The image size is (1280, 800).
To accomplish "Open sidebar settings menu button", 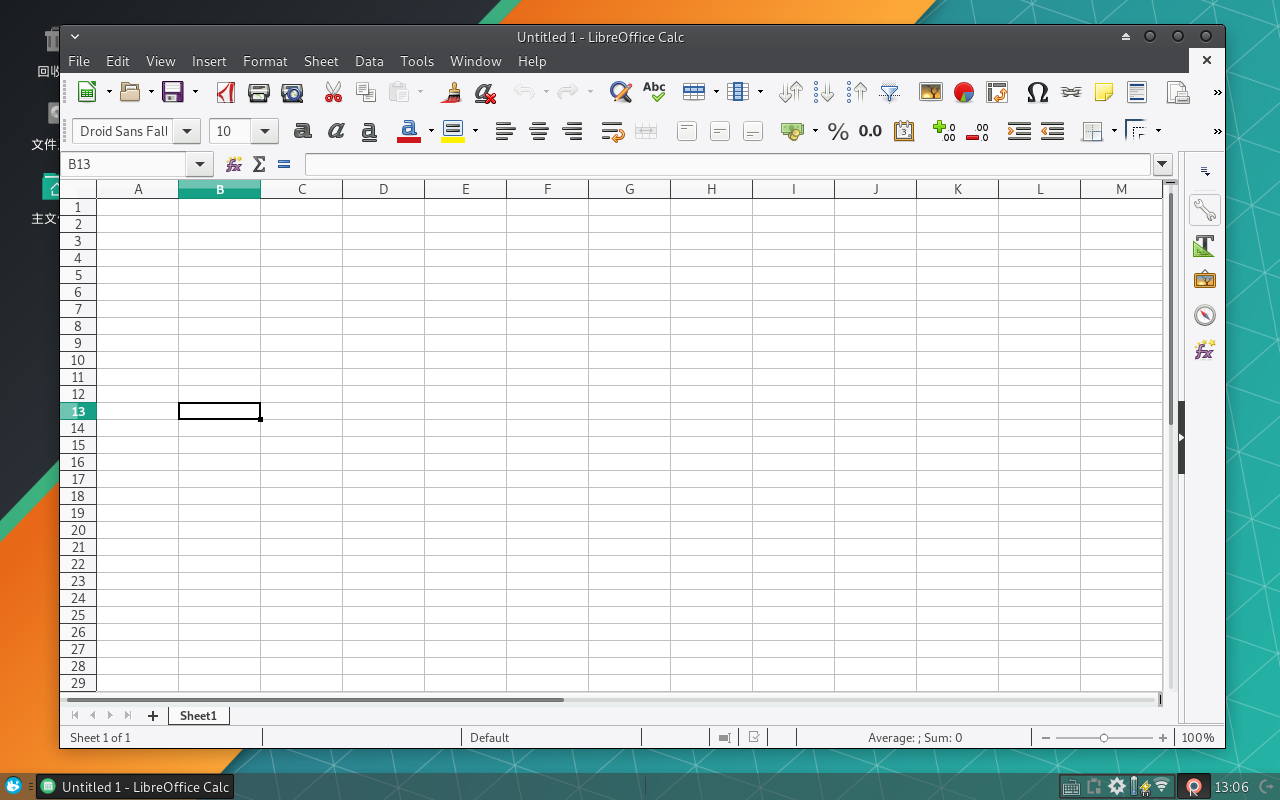I will coord(1205,172).
